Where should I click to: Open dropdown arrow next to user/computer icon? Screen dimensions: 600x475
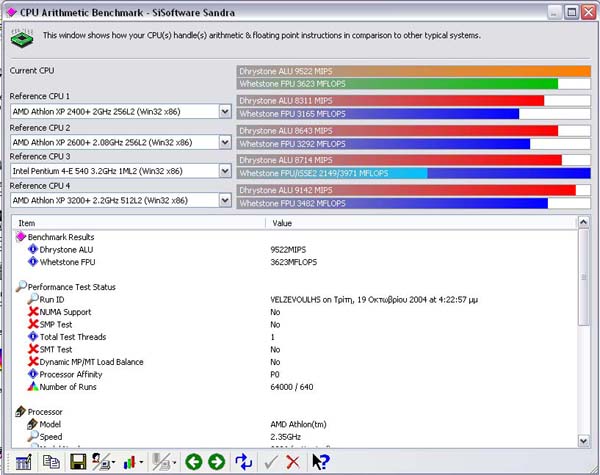[x=113, y=463]
